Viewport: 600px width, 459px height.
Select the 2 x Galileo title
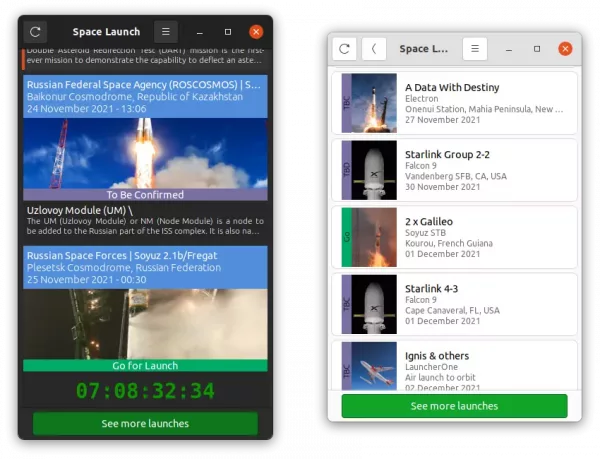(x=429, y=221)
